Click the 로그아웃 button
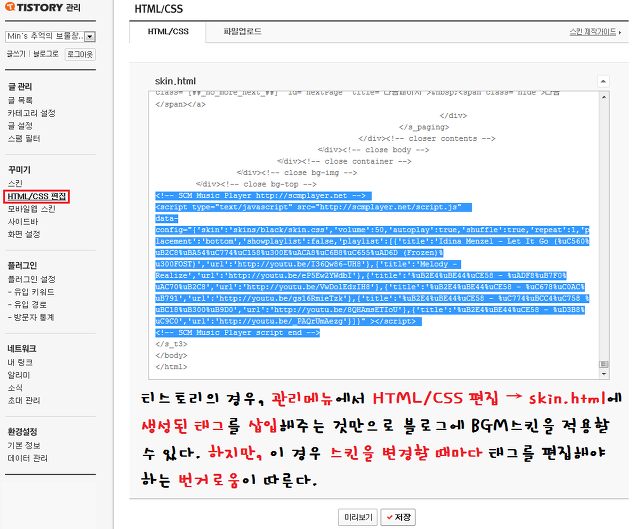635x529 pixels. [x=80, y=54]
